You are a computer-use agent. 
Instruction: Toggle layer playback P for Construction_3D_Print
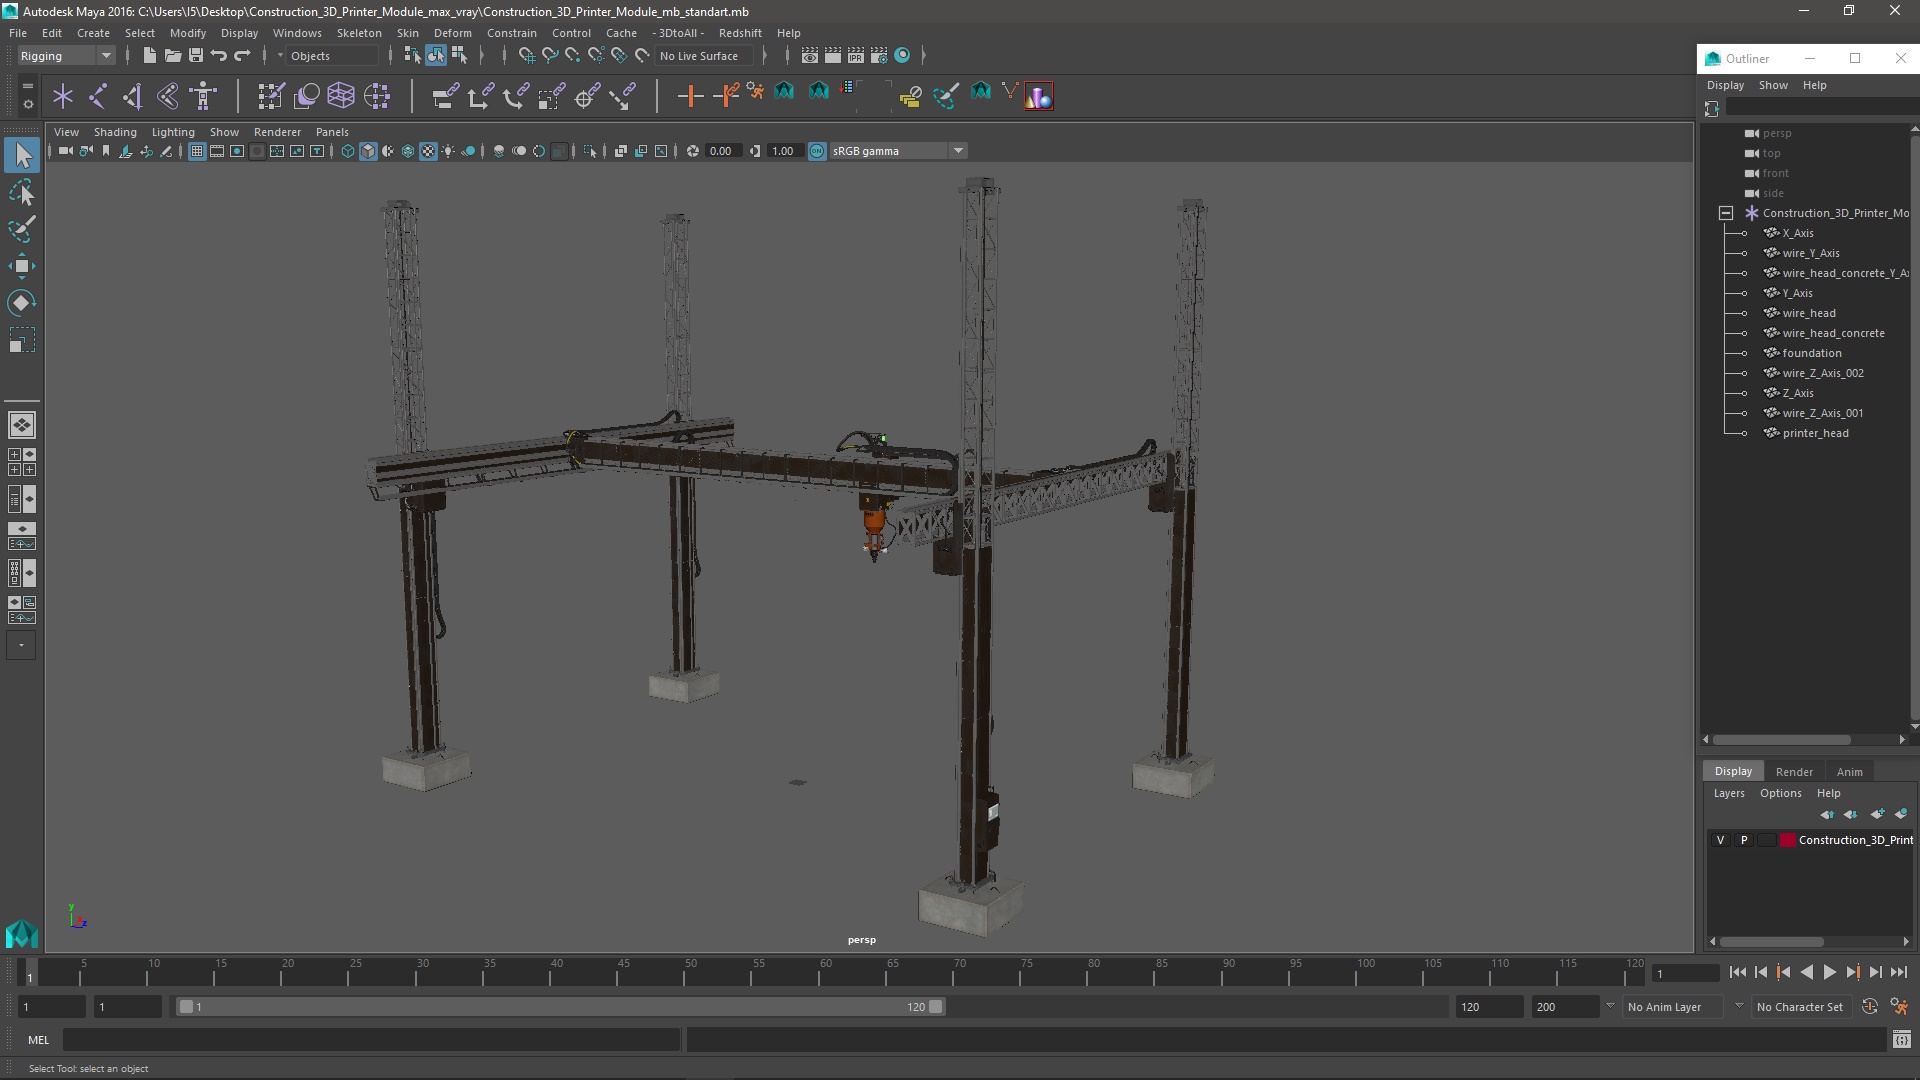(x=1744, y=840)
